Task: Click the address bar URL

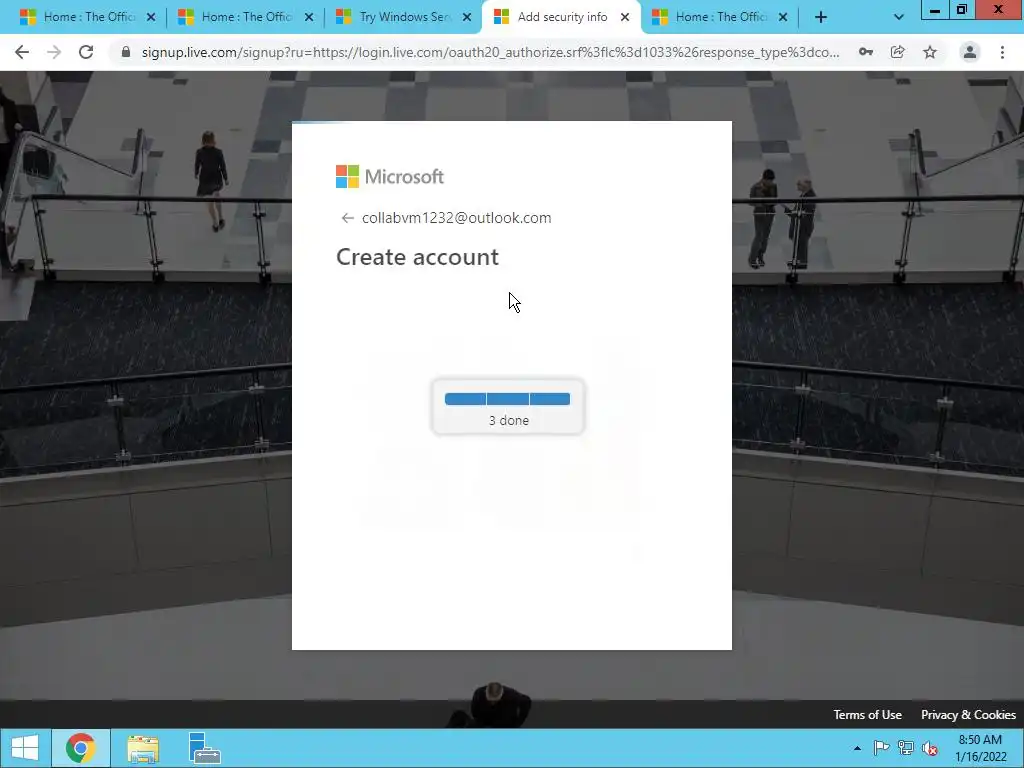Action: click(x=490, y=52)
